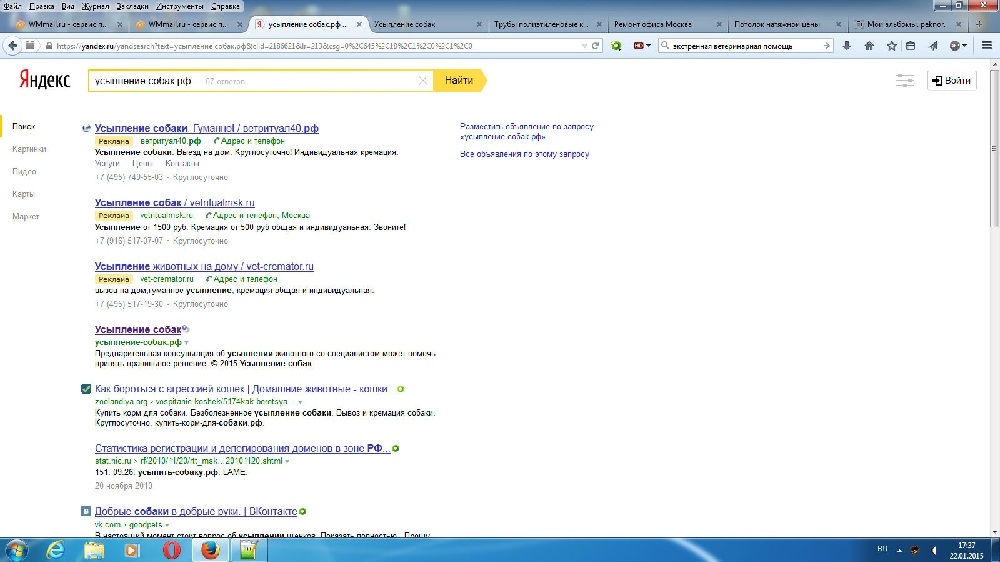Open Статистика регистрации доменов в зоне РФ link
The image size is (1000, 562).
pyautogui.click(x=242, y=448)
